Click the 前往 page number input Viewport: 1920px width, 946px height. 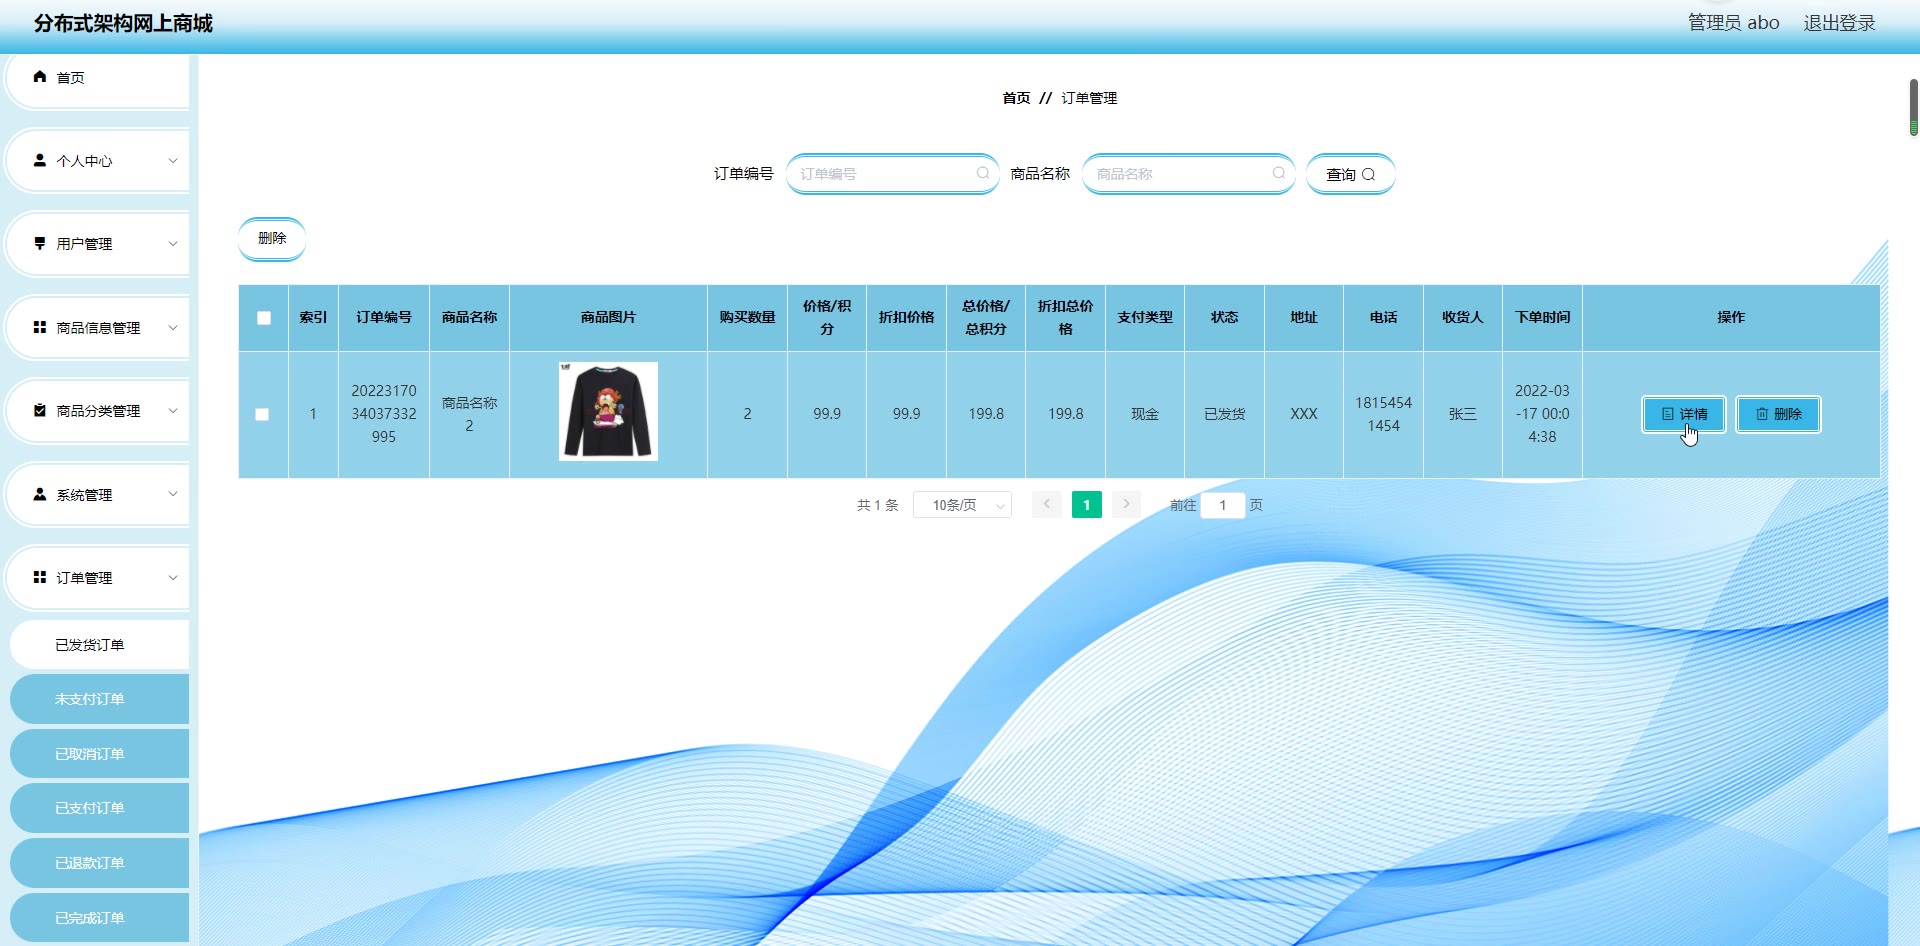coord(1222,505)
